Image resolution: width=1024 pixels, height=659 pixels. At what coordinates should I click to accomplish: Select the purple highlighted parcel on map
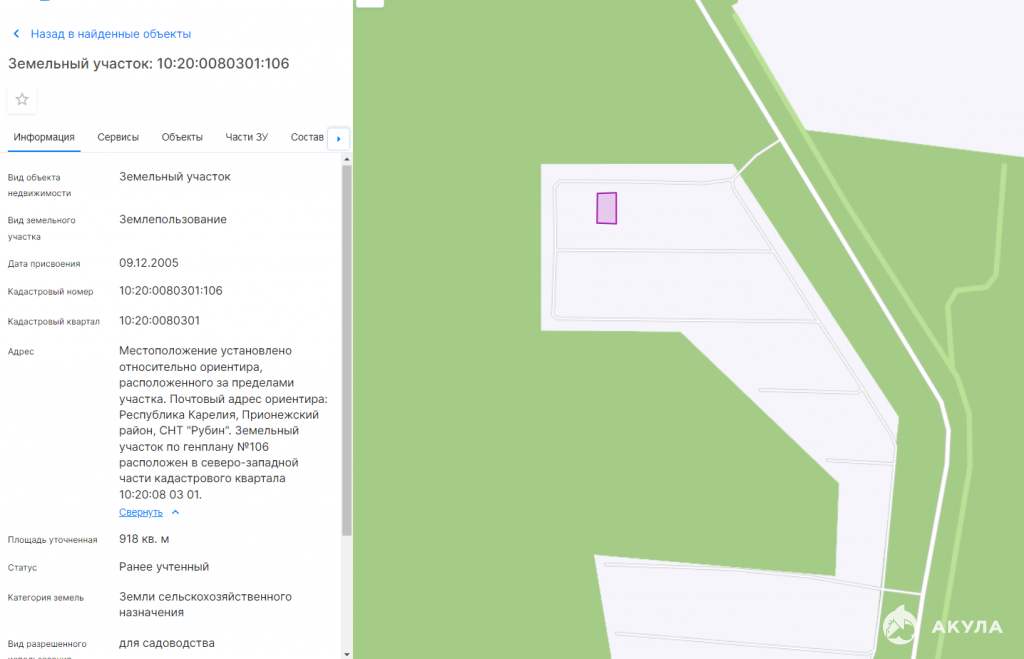[x=606, y=208]
